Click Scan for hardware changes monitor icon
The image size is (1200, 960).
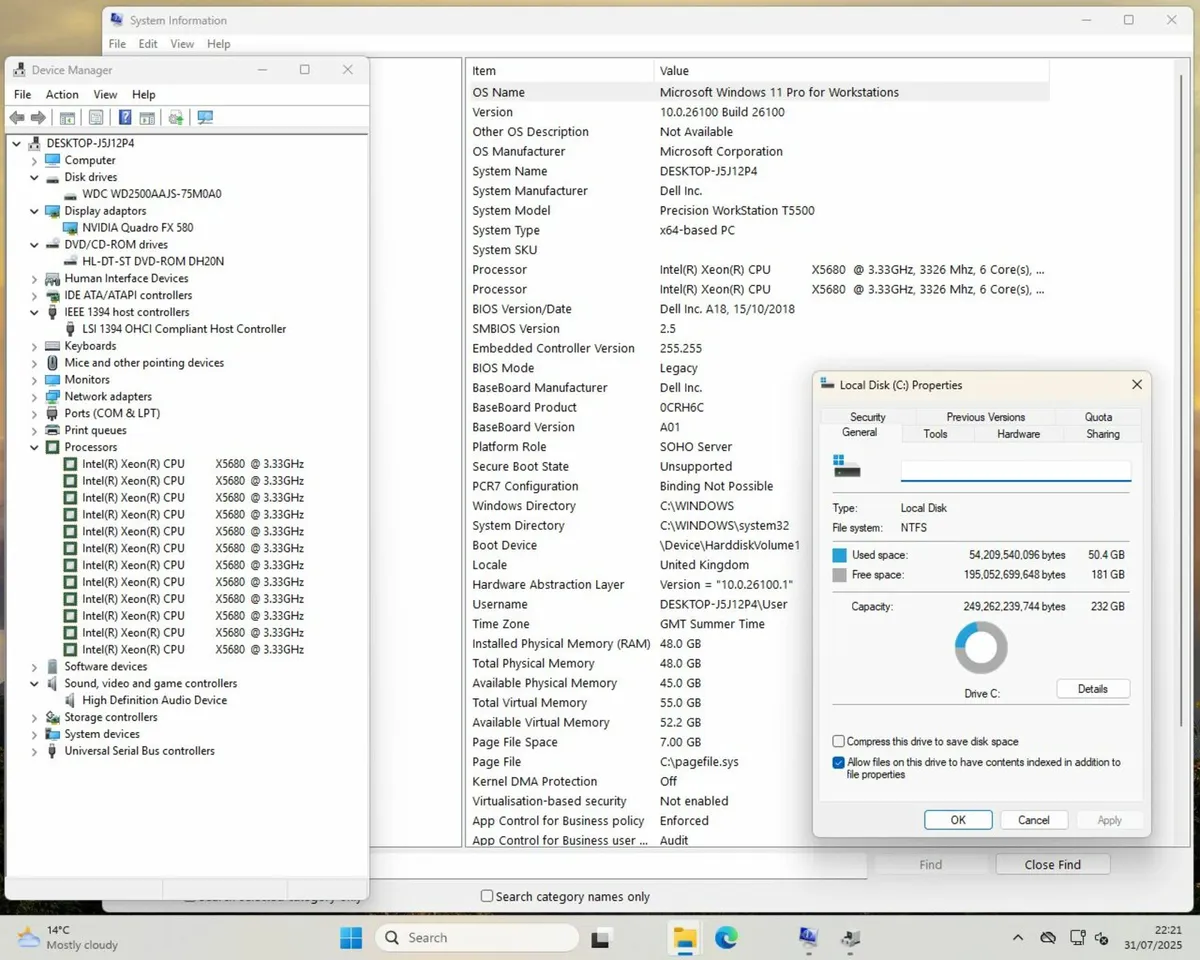[205, 117]
